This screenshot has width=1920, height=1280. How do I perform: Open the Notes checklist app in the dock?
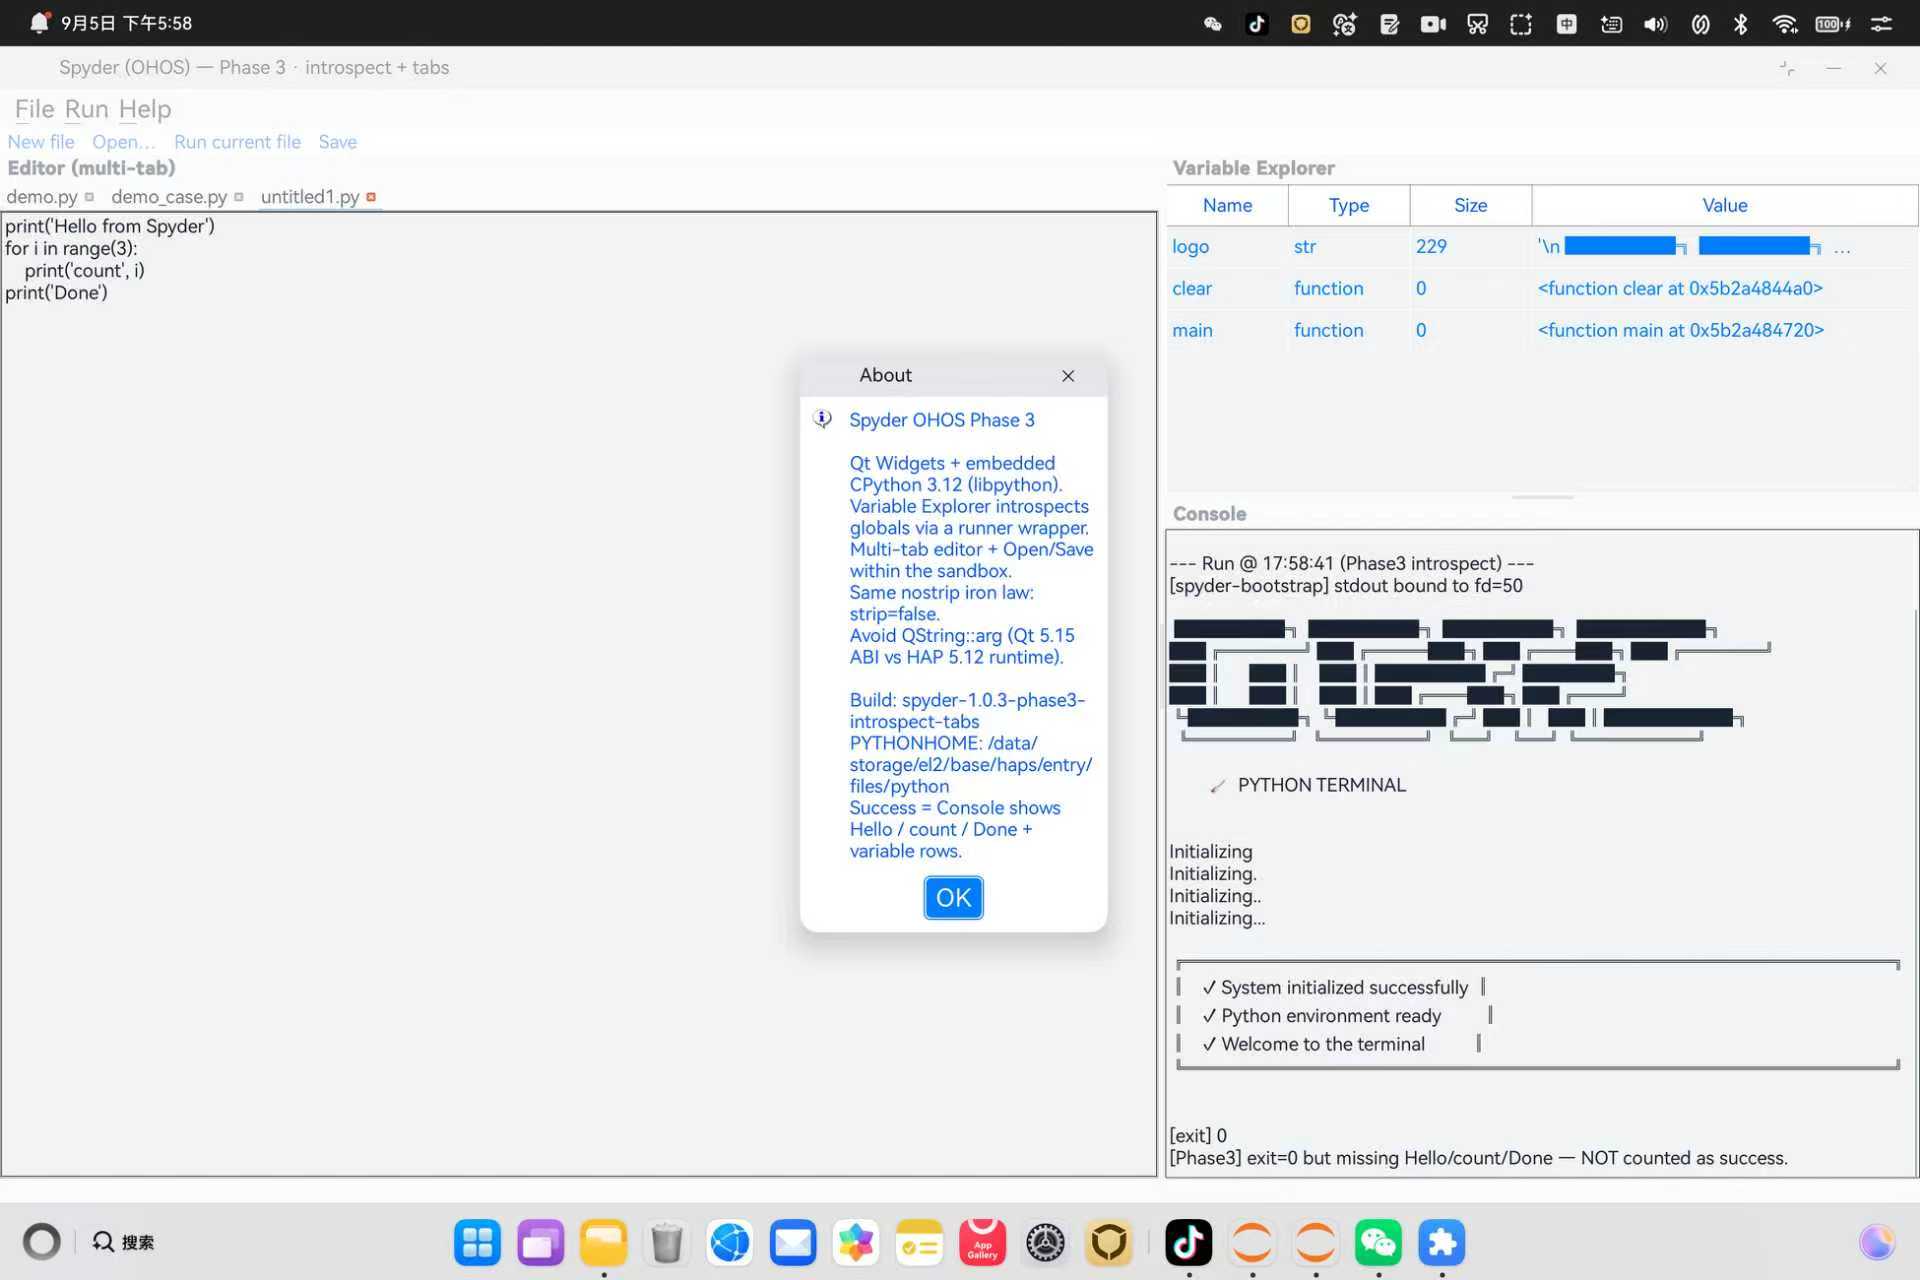(x=919, y=1243)
